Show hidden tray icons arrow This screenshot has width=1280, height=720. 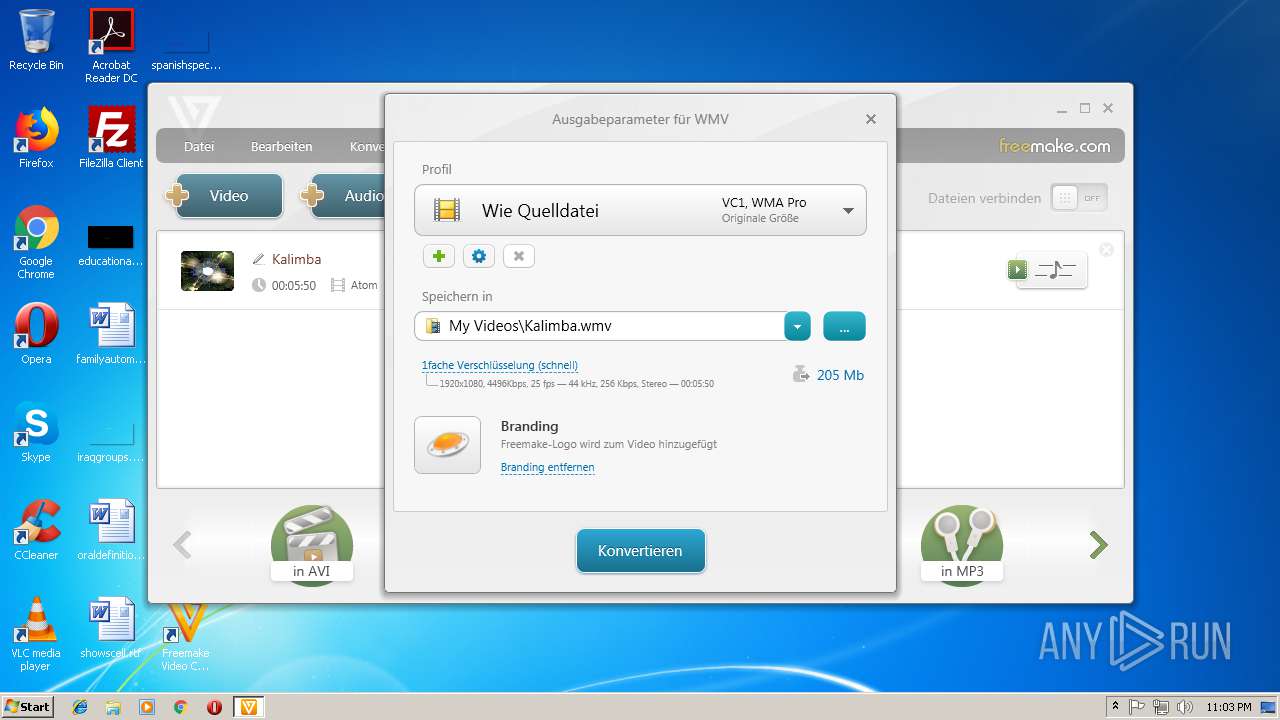pos(1115,707)
